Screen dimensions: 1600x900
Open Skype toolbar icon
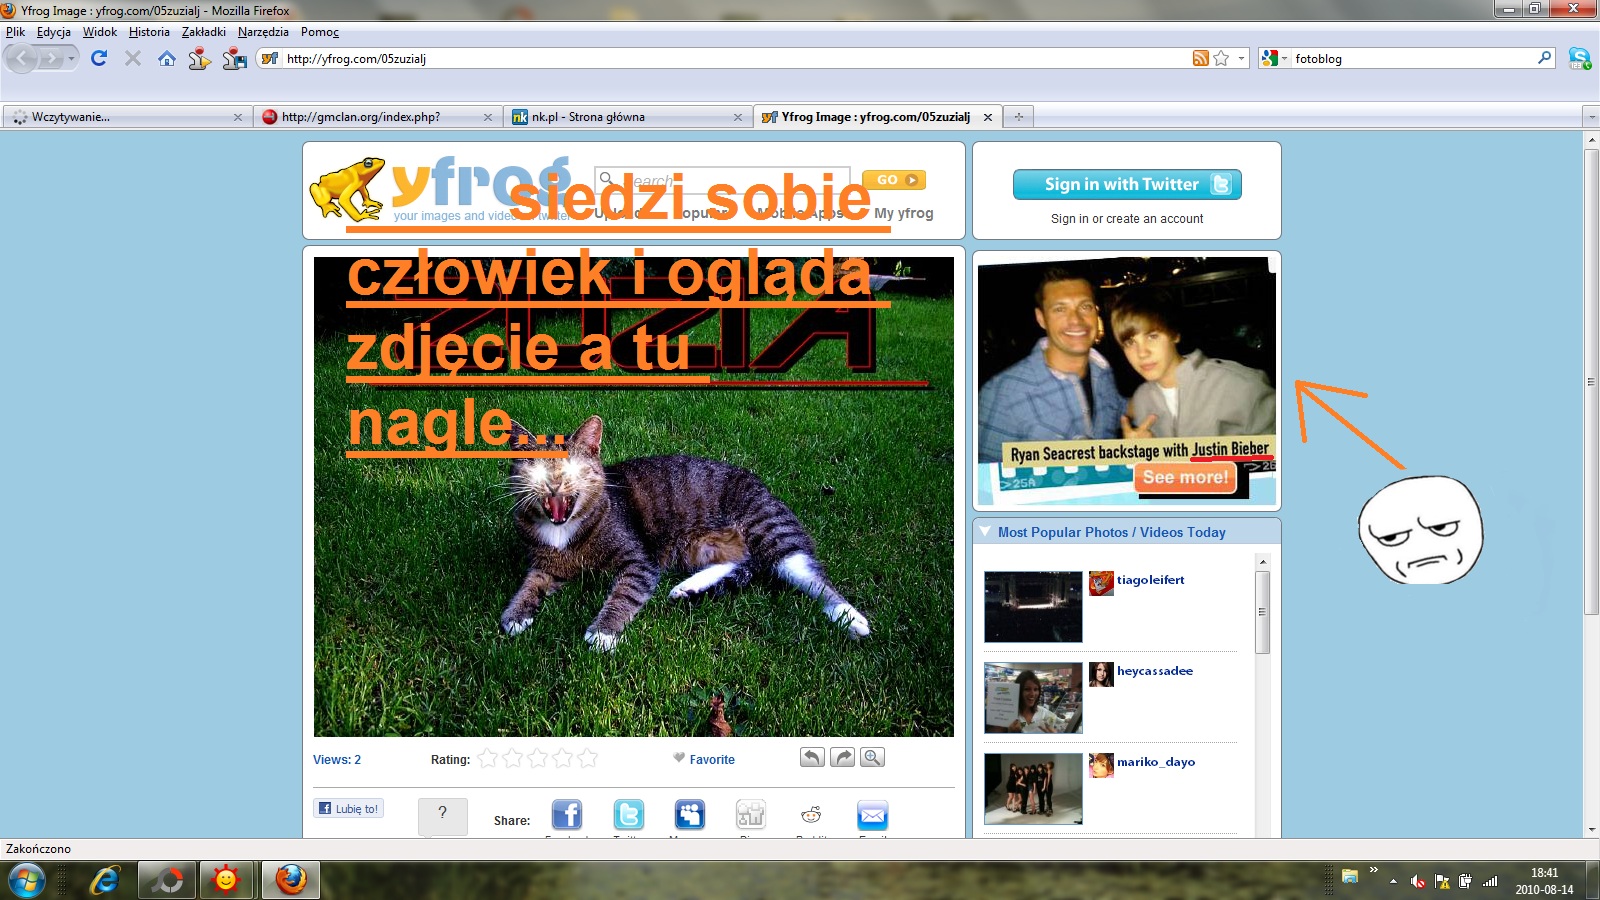pos(1579,59)
